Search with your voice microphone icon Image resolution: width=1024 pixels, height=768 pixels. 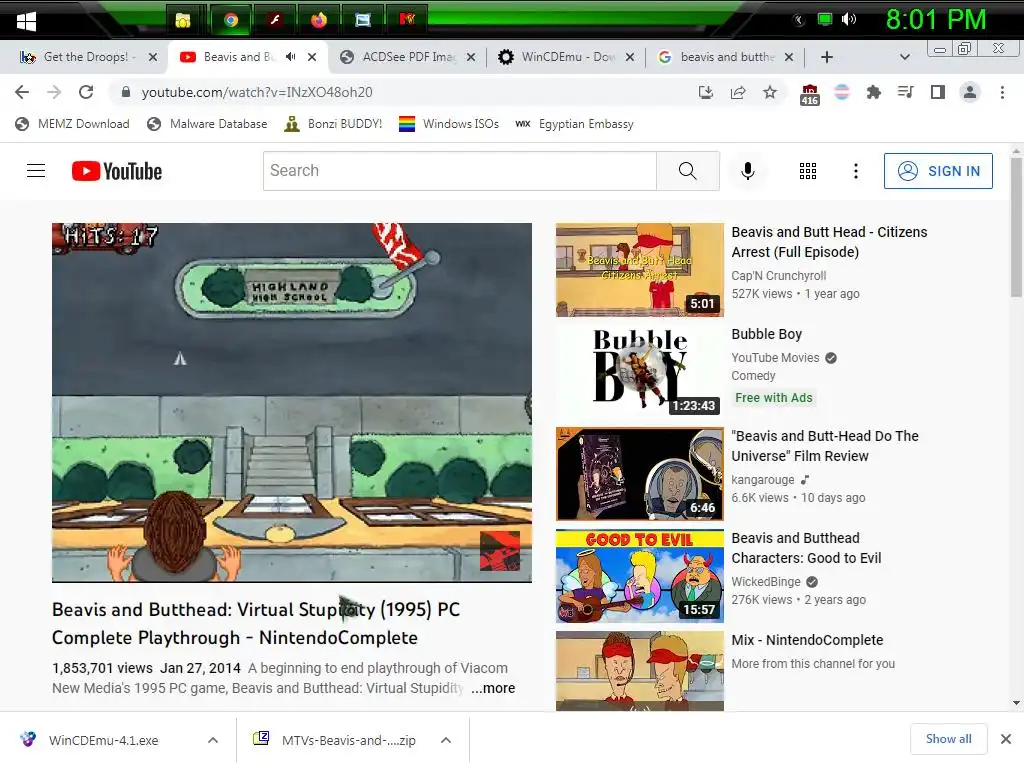(x=748, y=171)
